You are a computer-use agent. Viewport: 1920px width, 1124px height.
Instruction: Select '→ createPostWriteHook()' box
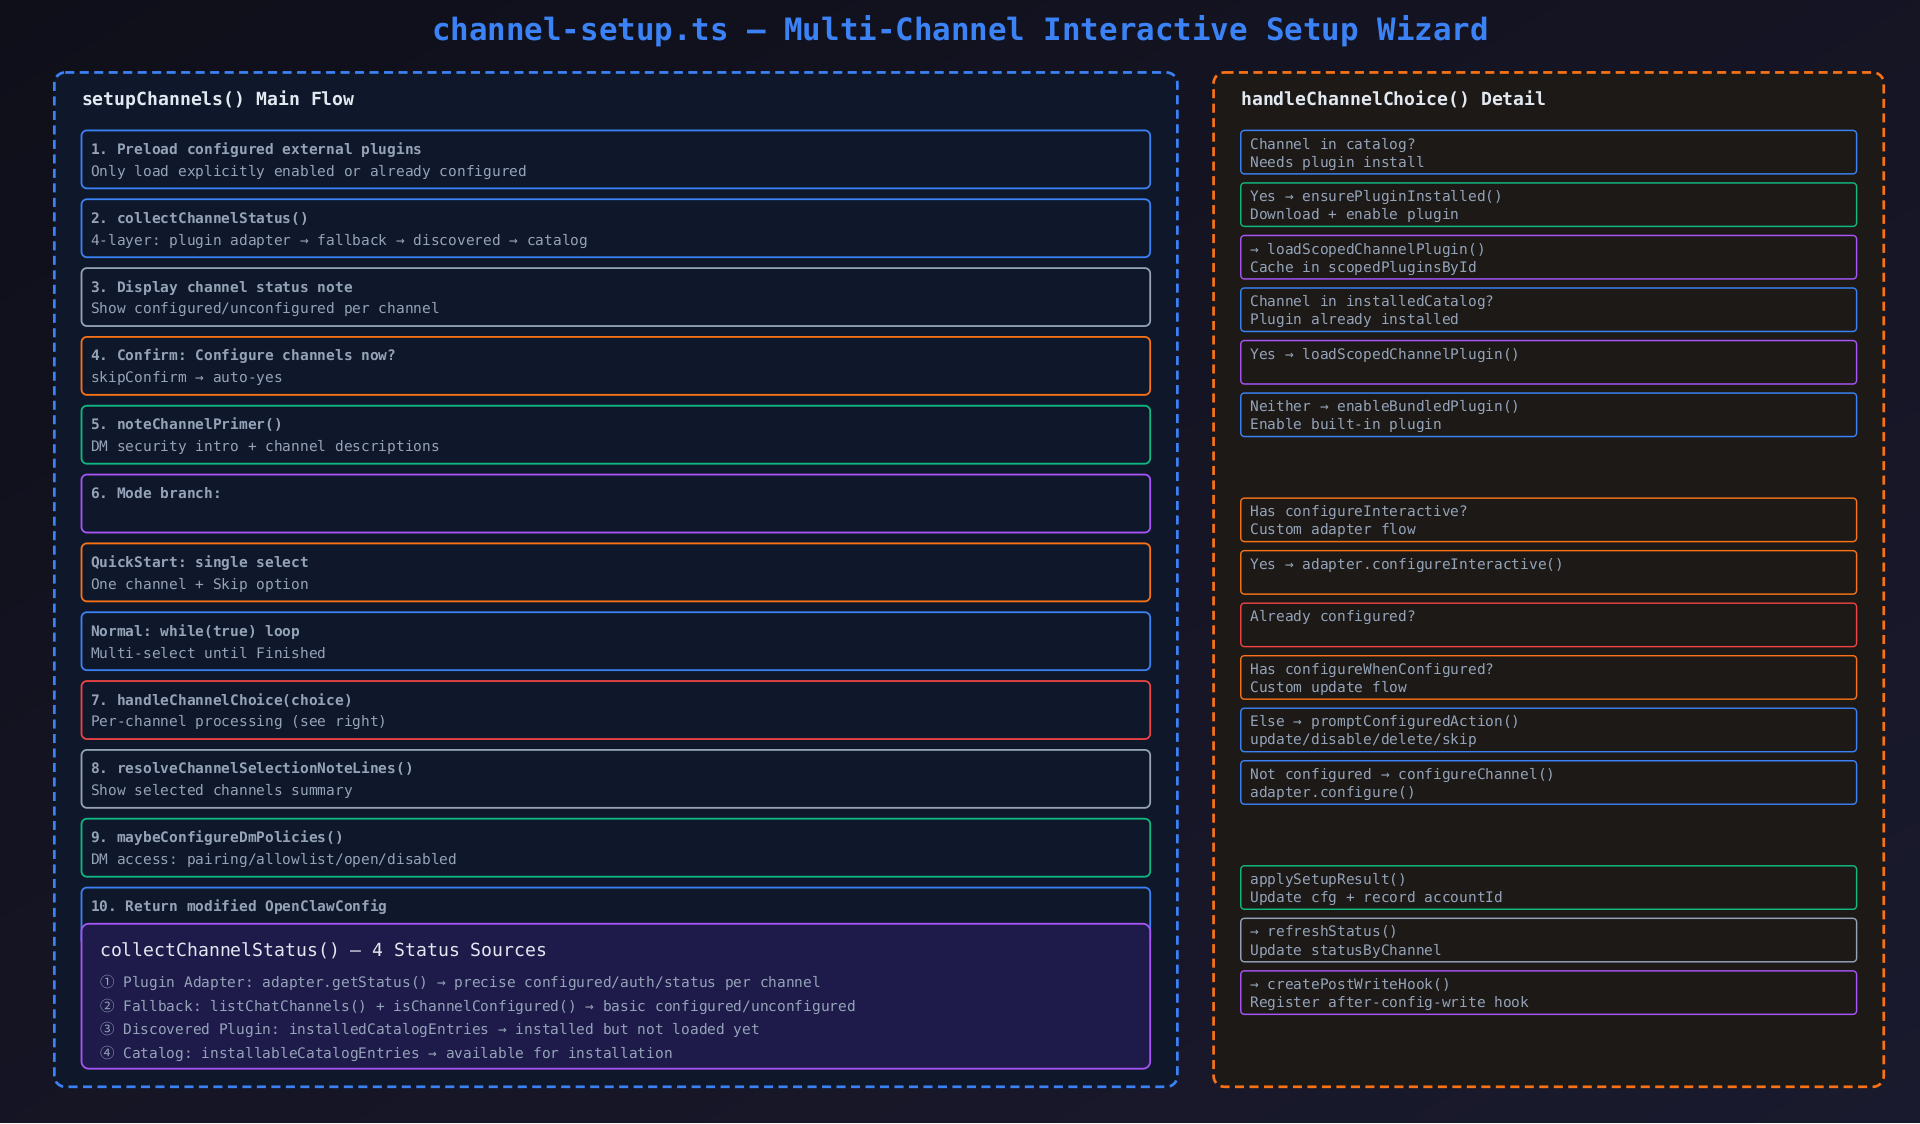pos(1548,993)
